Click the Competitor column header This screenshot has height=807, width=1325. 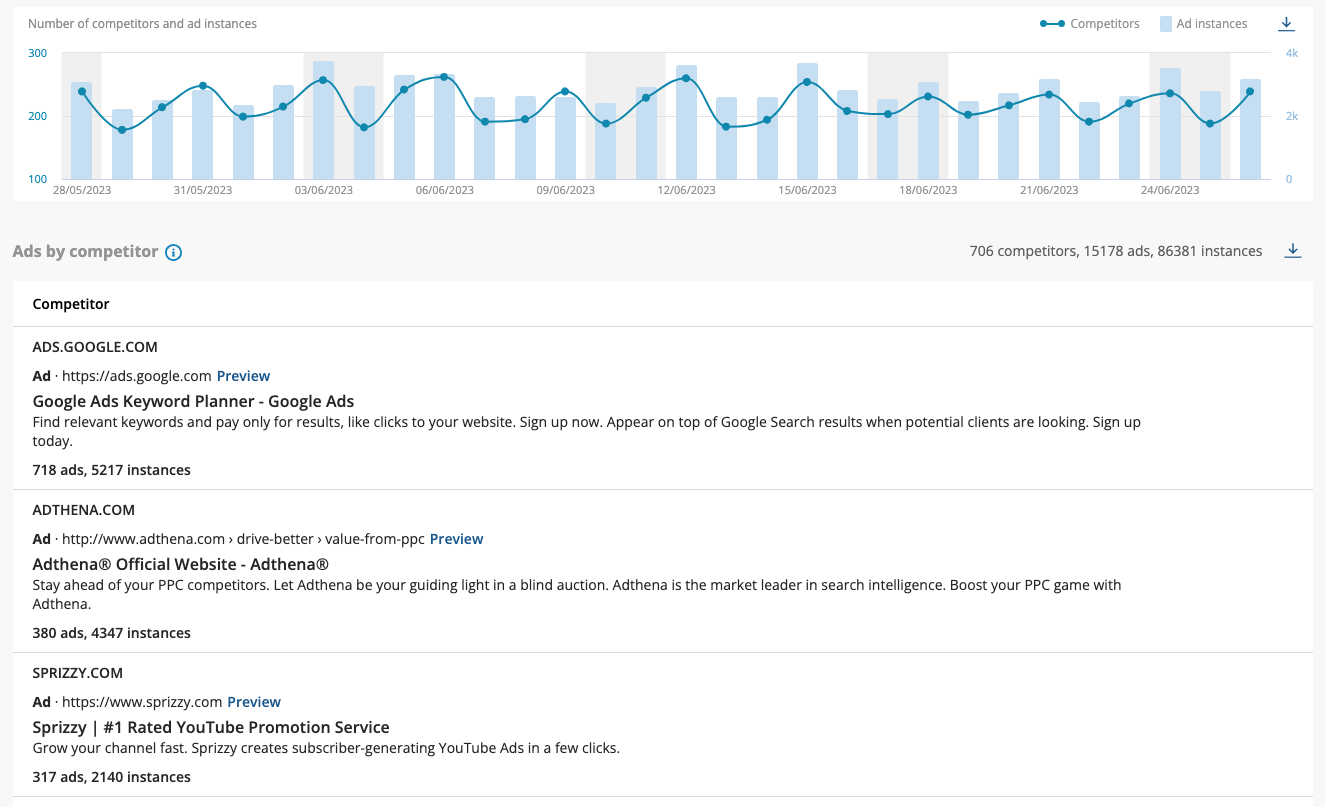pos(71,303)
